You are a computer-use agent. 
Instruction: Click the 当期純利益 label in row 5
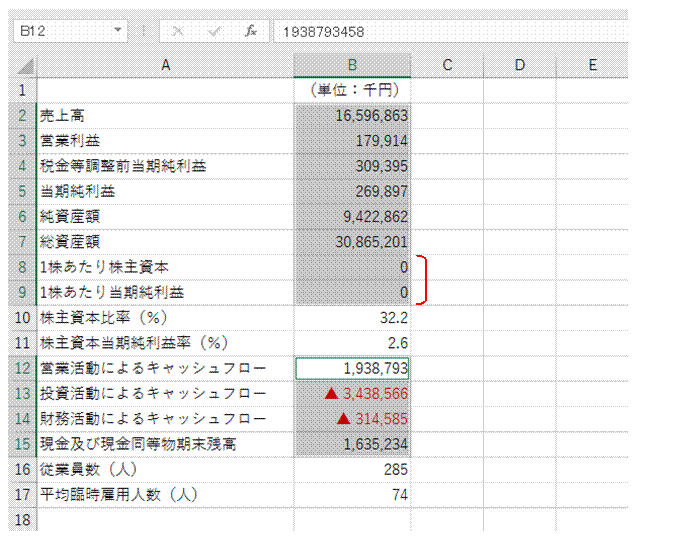(x=165, y=191)
